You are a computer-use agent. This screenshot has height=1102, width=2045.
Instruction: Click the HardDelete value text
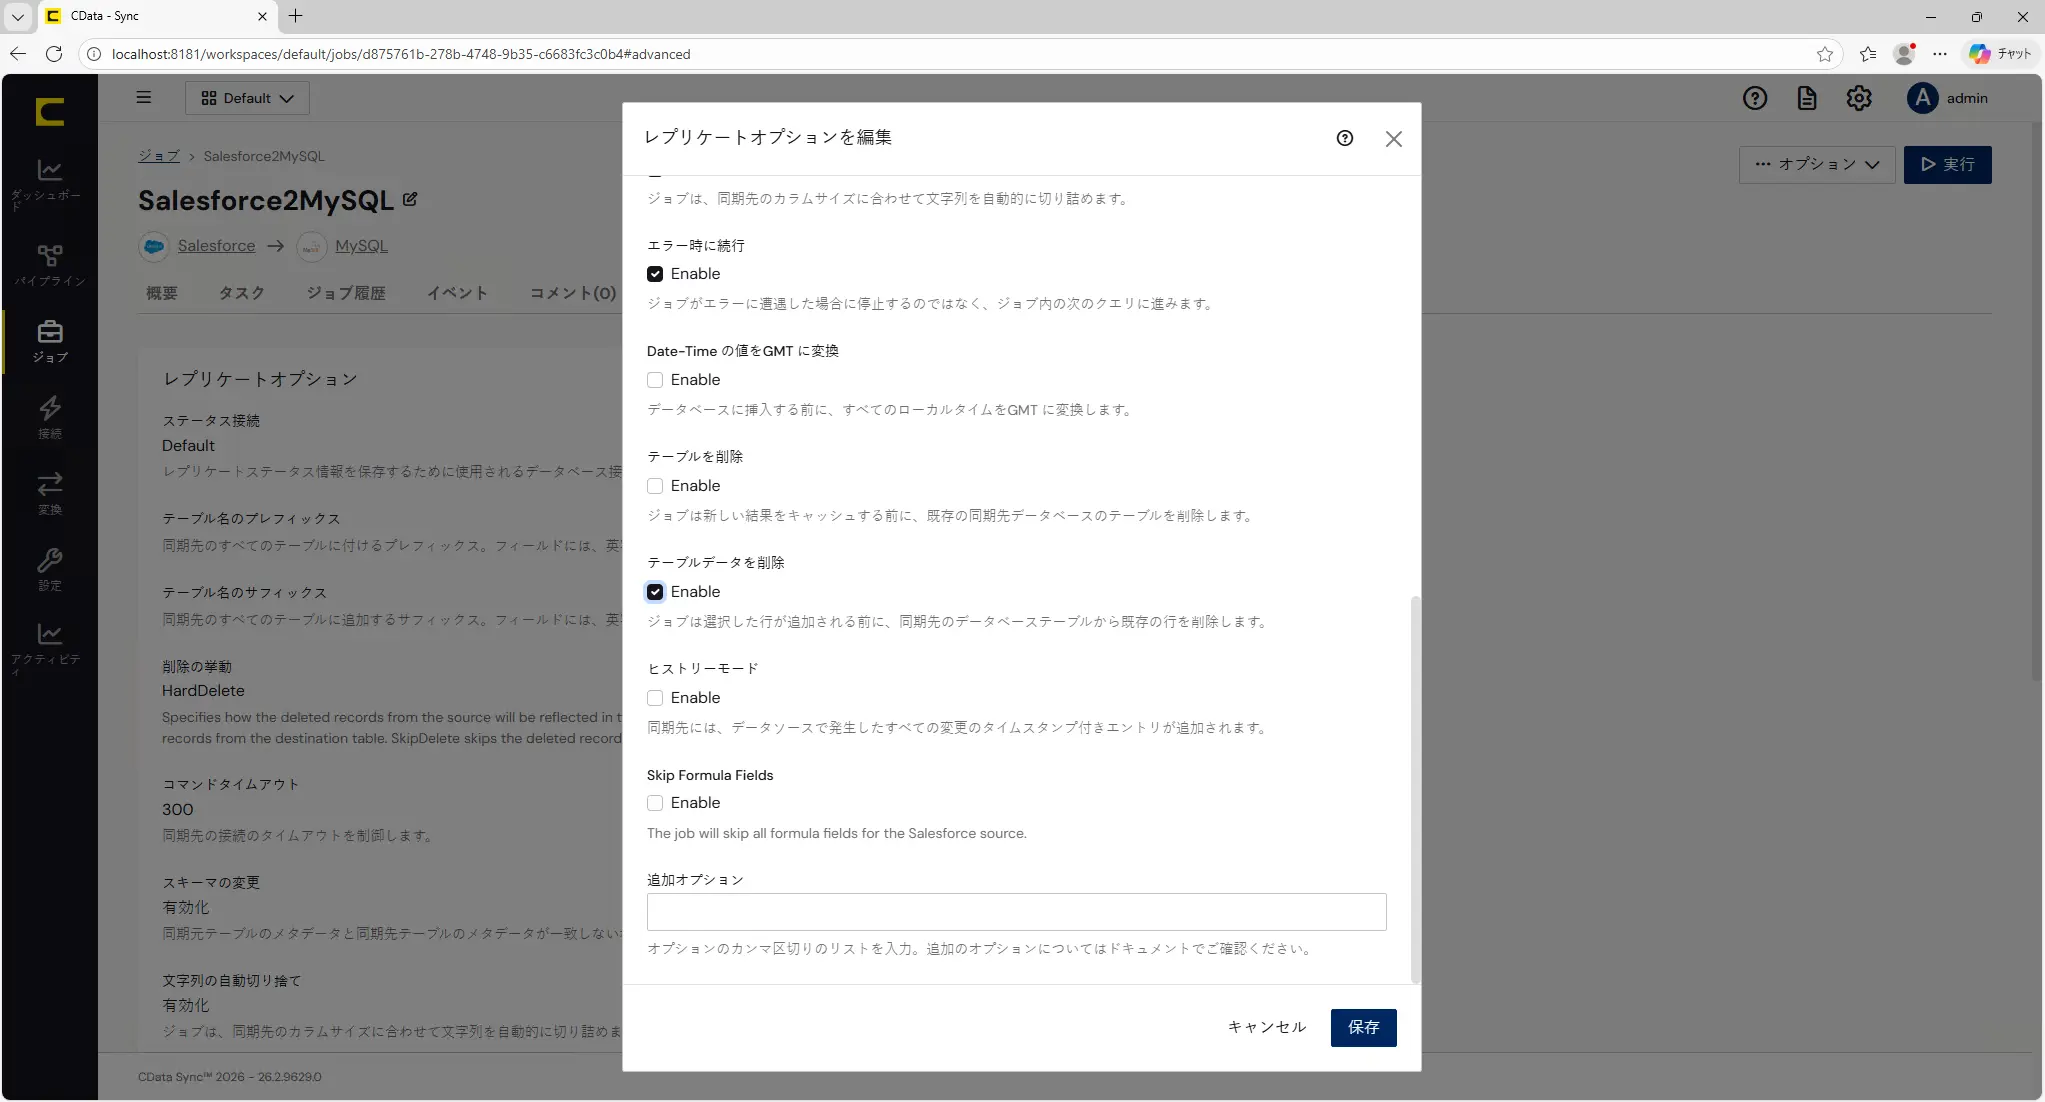[x=203, y=691]
